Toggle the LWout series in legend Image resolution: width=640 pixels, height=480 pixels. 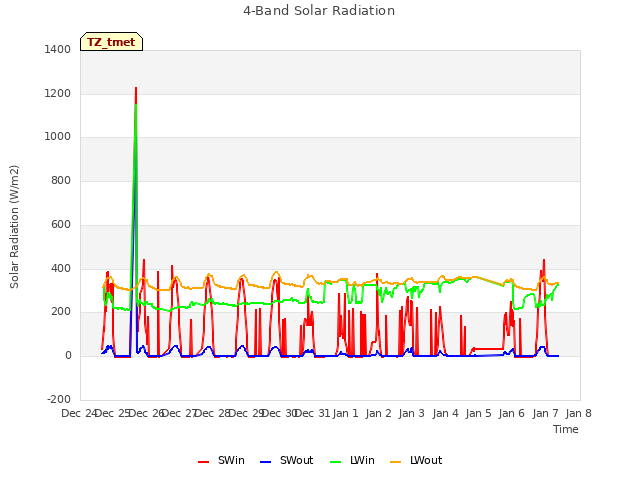click(416, 461)
